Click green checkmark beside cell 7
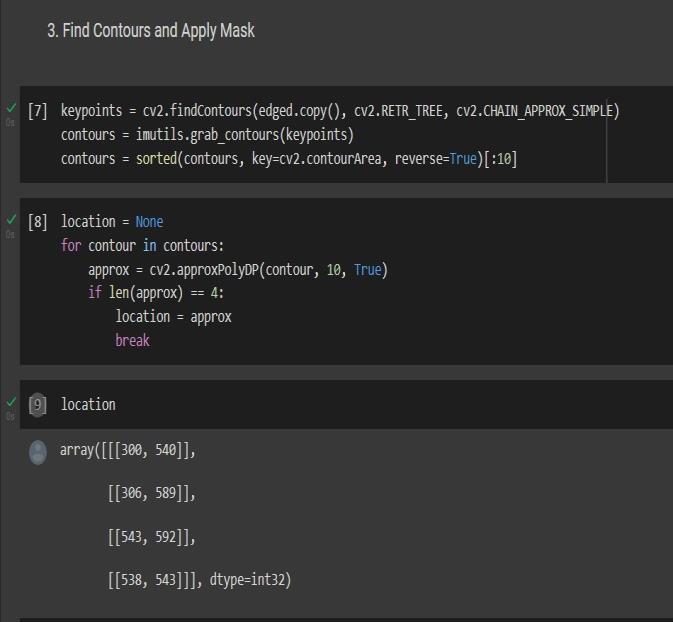 (x=11, y=108)
